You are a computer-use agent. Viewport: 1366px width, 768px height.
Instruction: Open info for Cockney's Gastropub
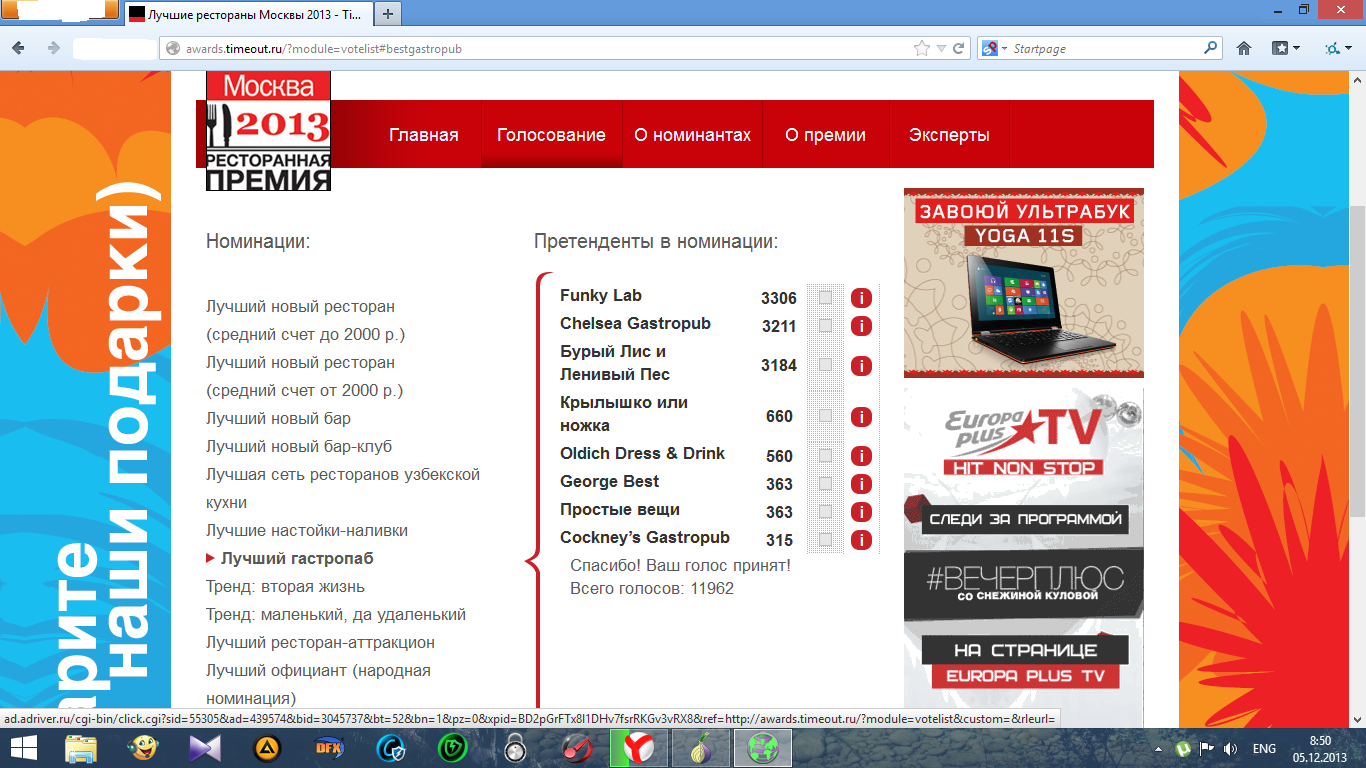click(861, 540)
